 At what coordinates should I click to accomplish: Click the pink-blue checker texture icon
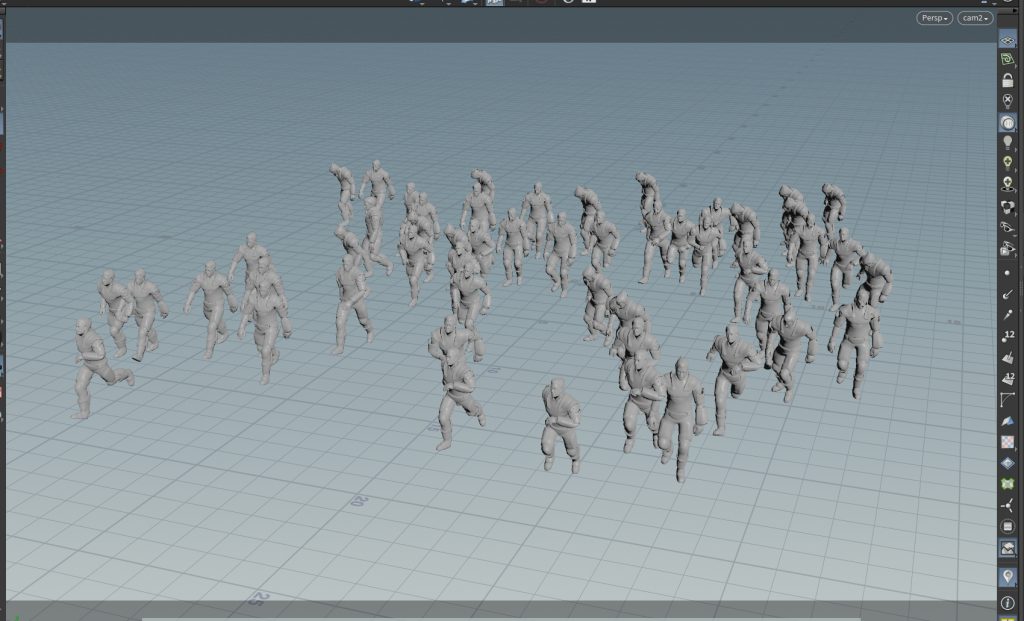tap(1008, 442)
